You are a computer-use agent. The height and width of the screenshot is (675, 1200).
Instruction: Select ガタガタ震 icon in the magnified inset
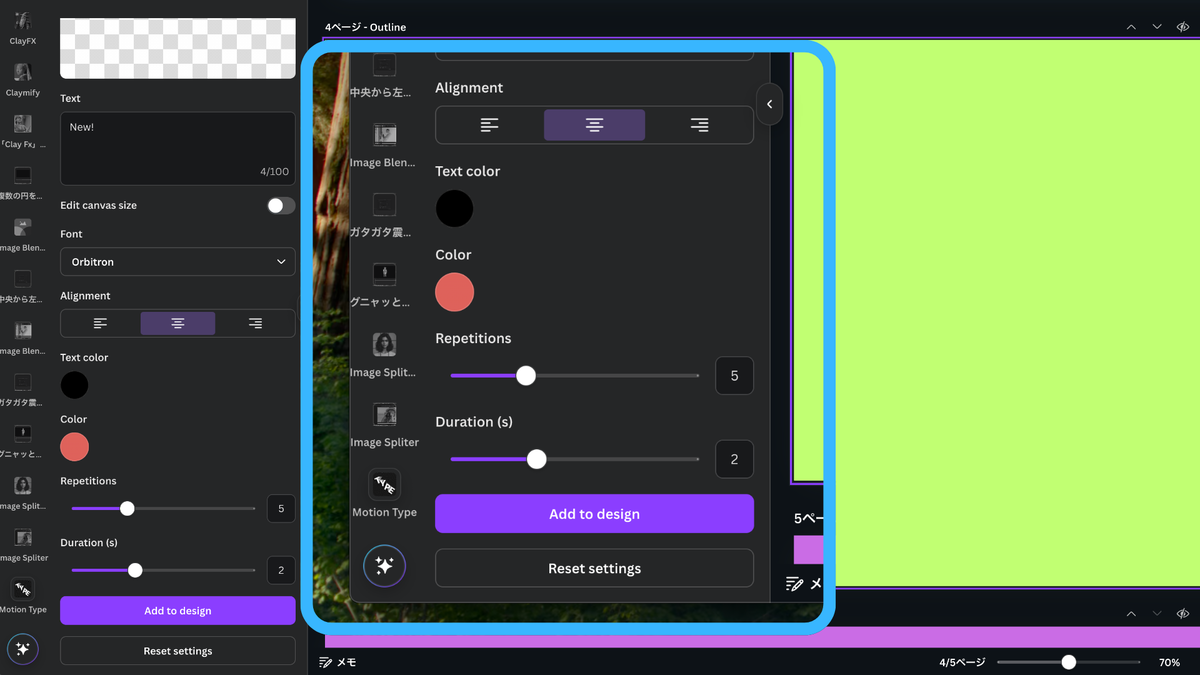384,204
